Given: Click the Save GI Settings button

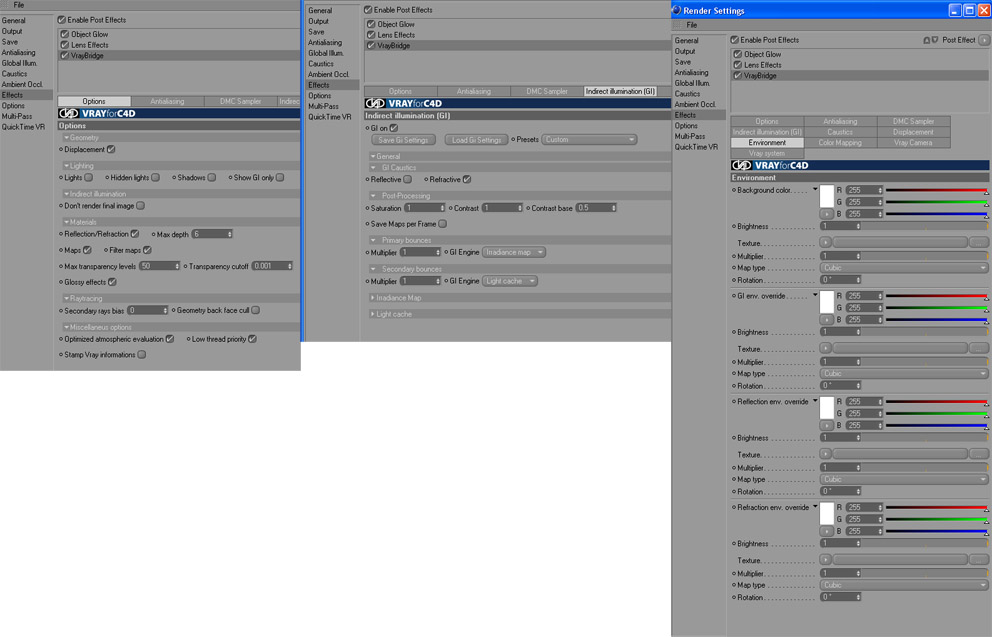Looking at the screenshot, I should tap(403, 140).
